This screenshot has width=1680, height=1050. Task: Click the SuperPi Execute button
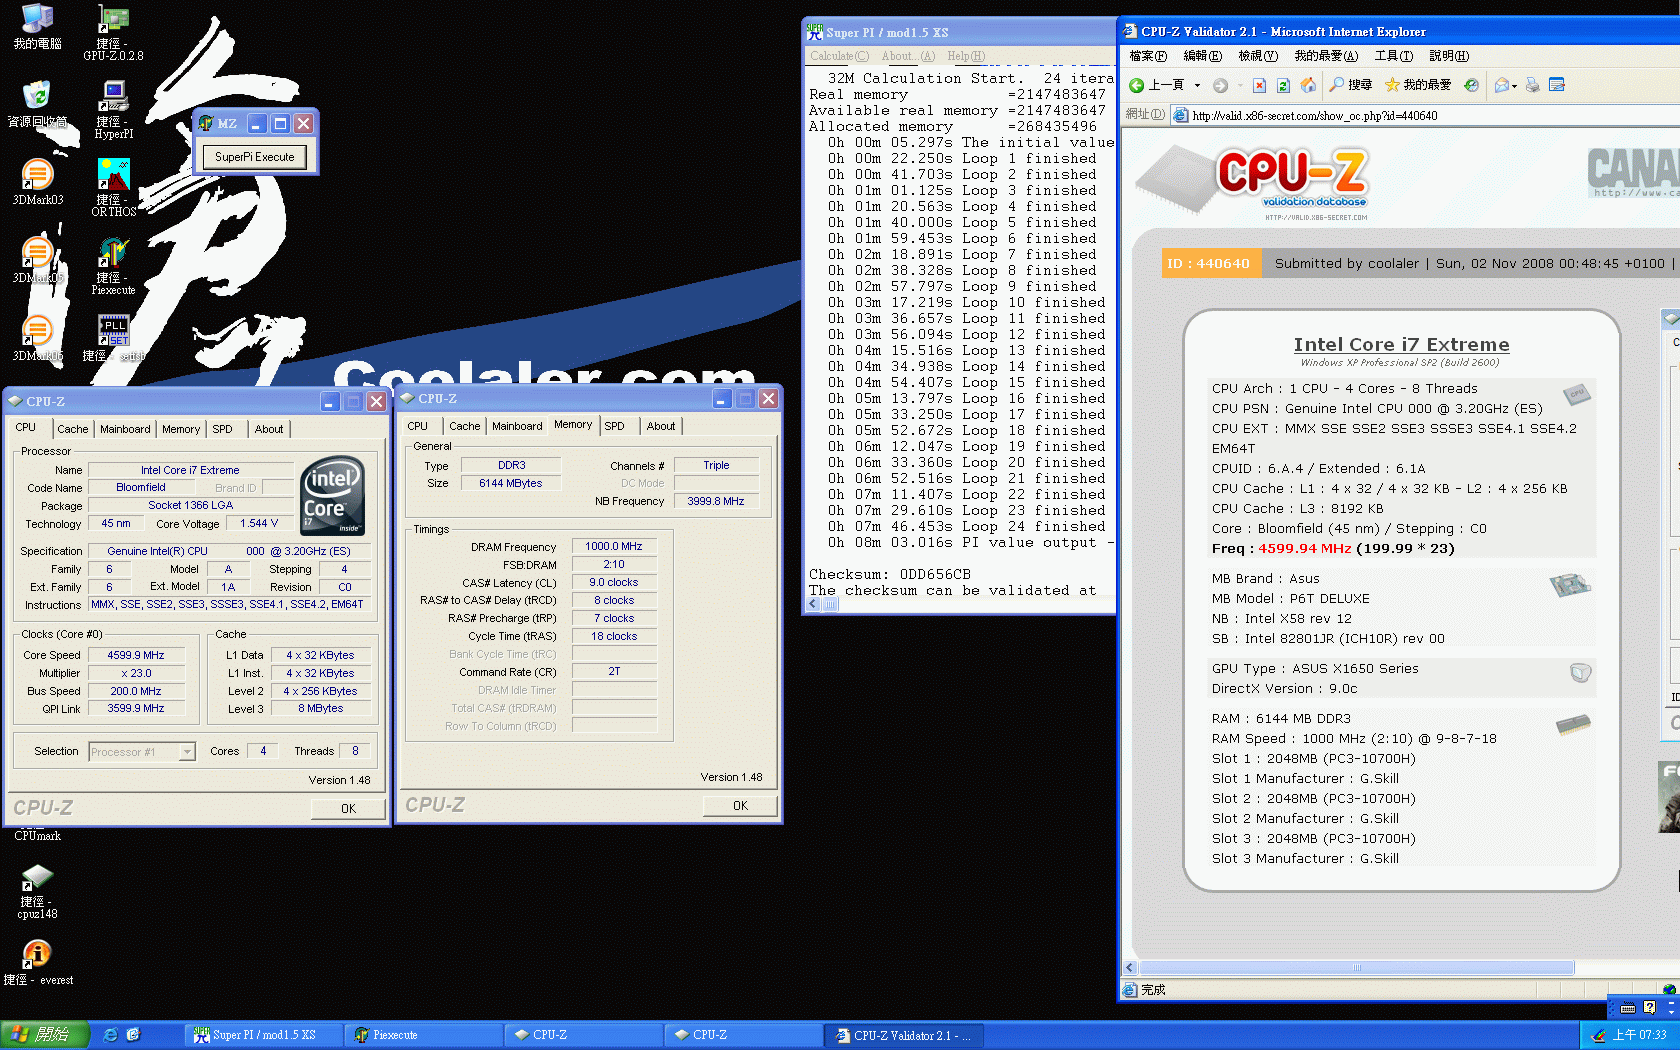(254, 157)
